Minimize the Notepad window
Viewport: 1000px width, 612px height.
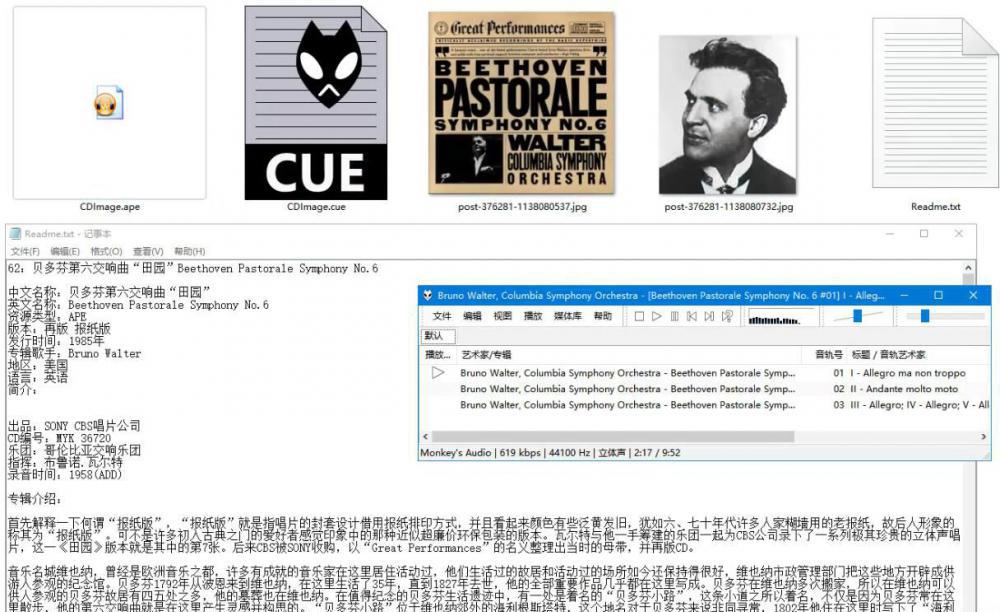[x=890, y=234]
